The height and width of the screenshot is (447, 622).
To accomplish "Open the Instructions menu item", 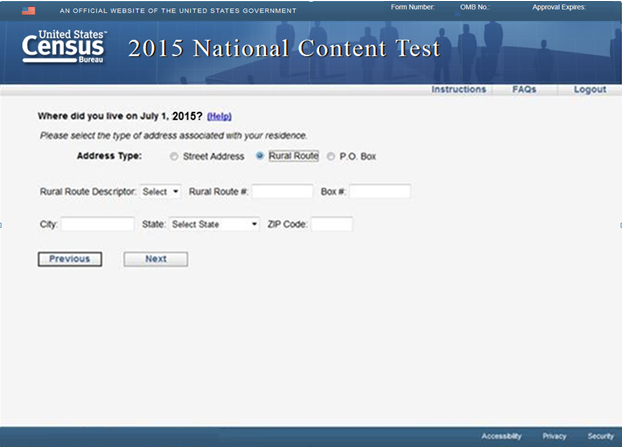I will tap(459, 89).
